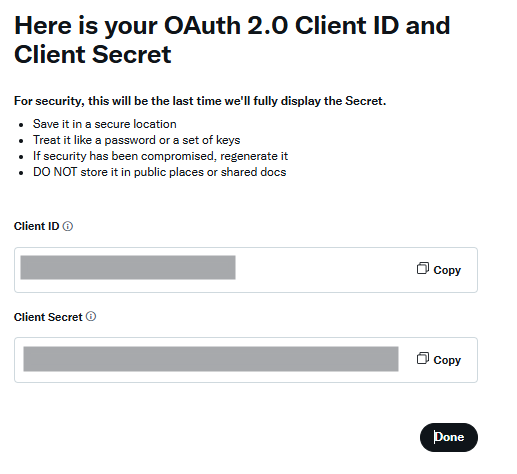
Task: Click the Client ID field label text
Action: tap(36, 226)
